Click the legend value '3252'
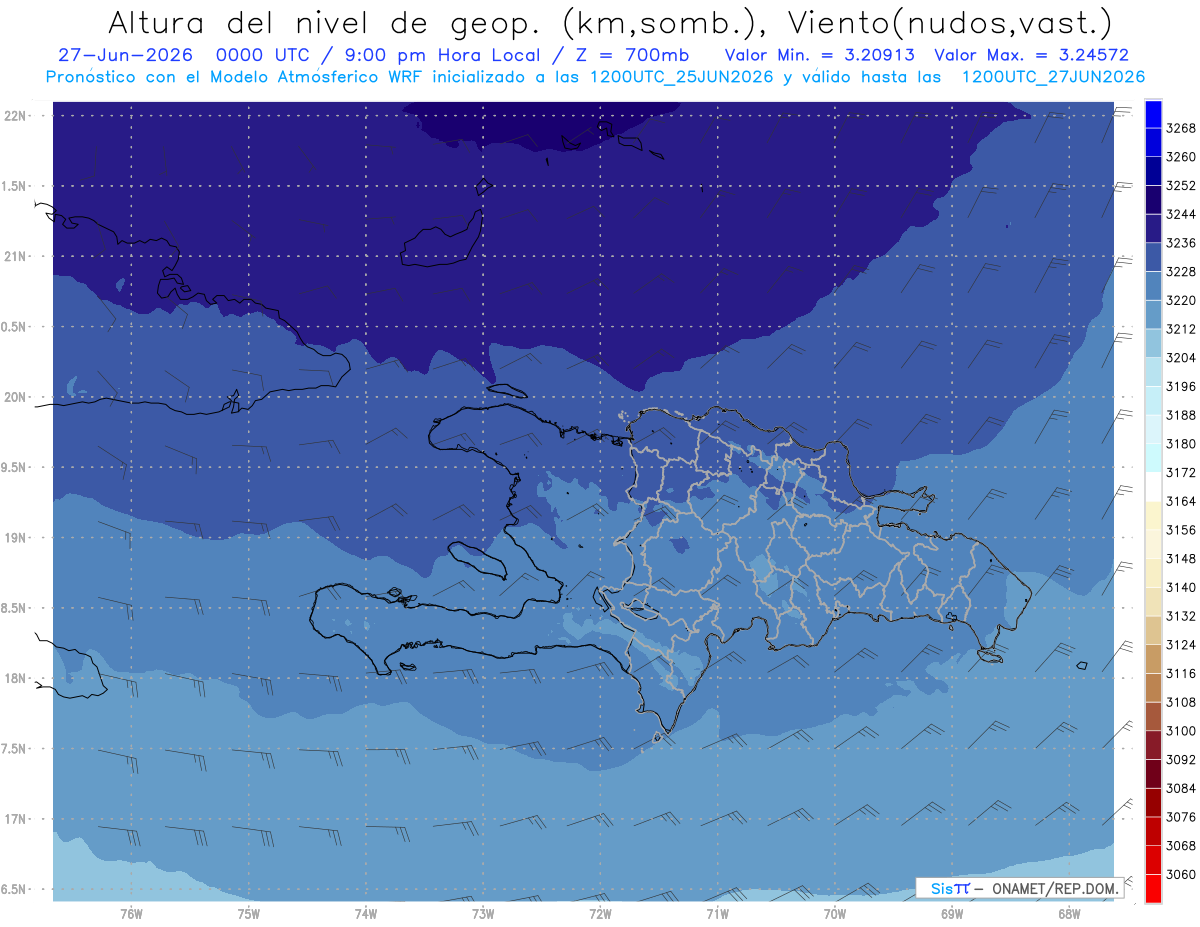Screen dimensions: 1200x927 (x=1181, y=186)
